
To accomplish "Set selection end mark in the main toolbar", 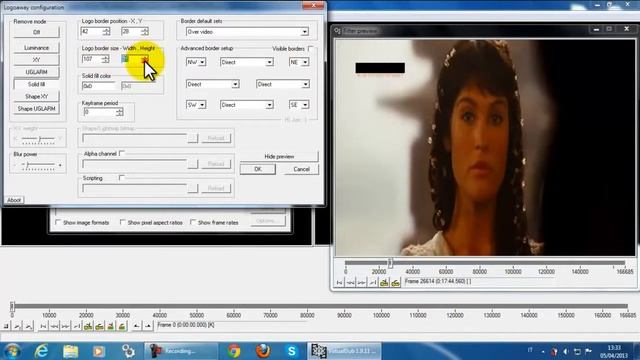I will pyautogui.click(x=148, y=326).
